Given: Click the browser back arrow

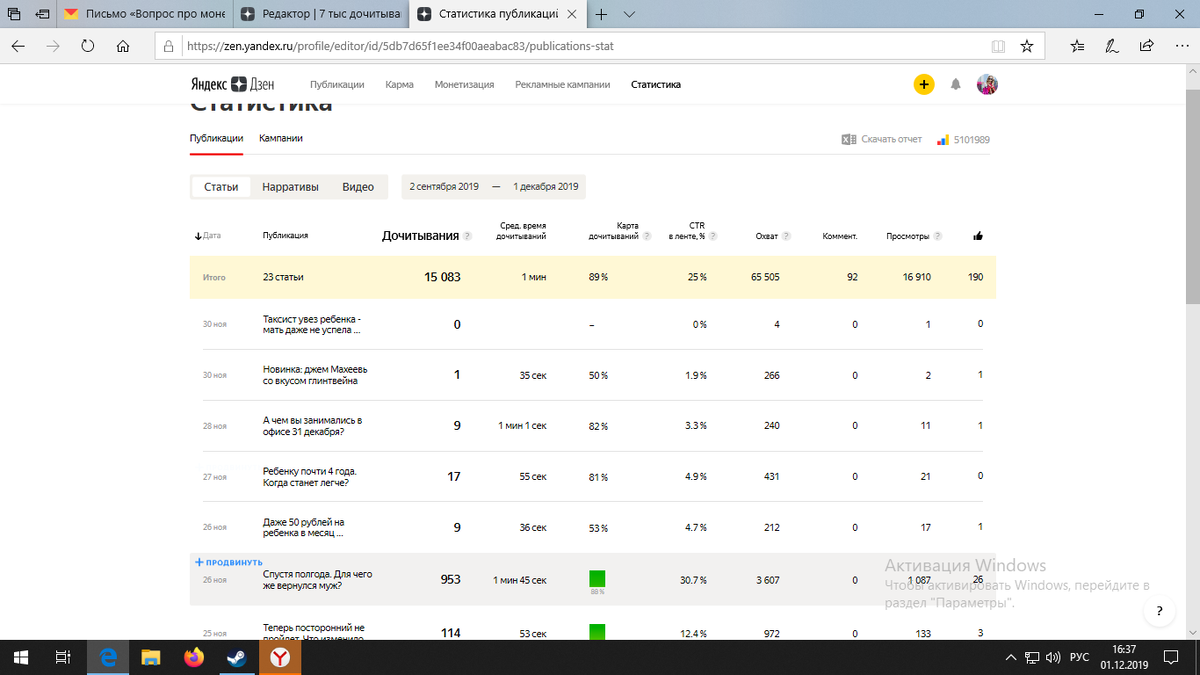Looking at the screenshot, I should click(x=18, y=46).
